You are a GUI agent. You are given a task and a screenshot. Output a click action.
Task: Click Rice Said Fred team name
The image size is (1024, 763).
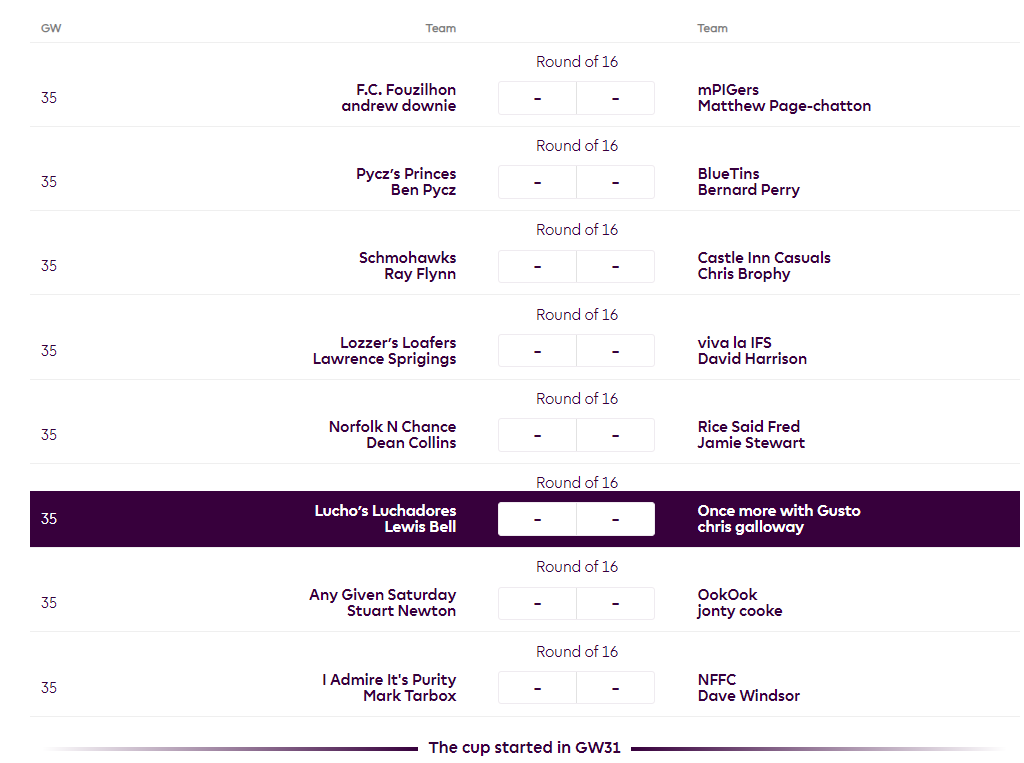(x=748, y=427)
